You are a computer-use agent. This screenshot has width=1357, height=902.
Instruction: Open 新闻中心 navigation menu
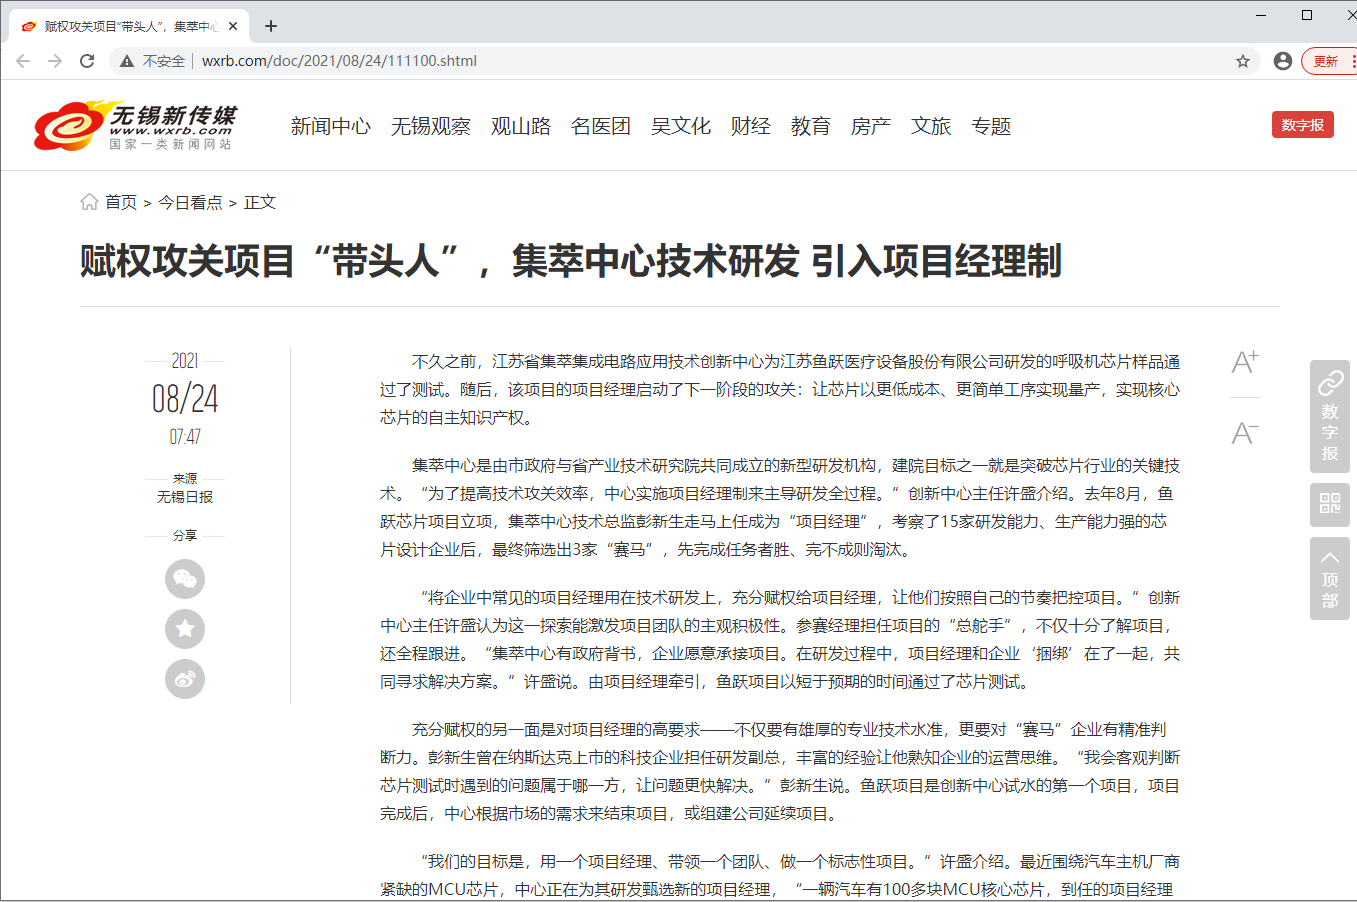(x=331, y=126)
